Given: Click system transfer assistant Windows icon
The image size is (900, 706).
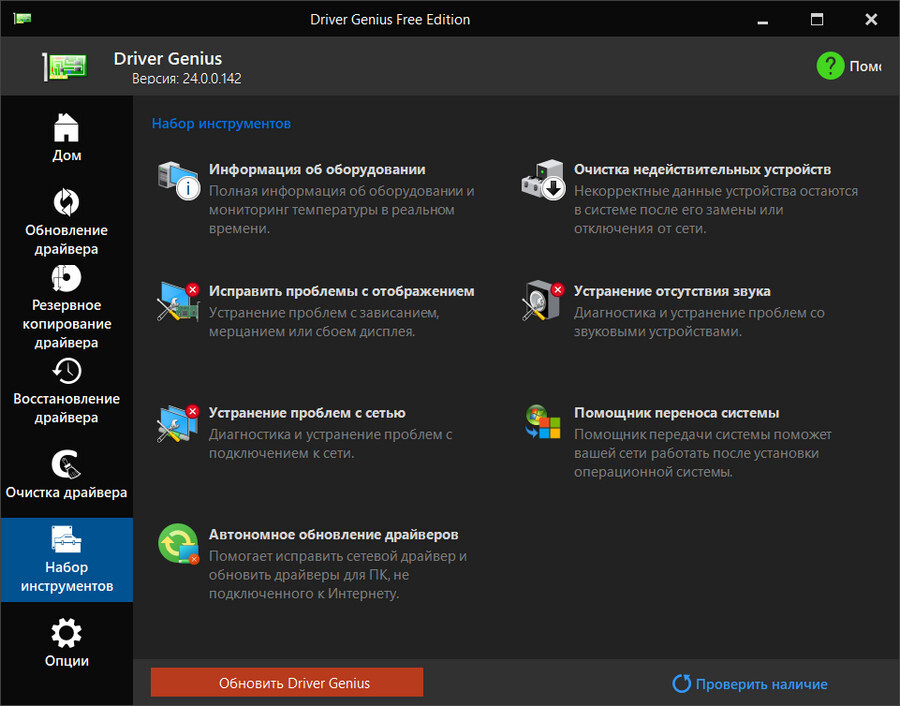Looking at the screenshot, I should click(x=543, y=422).
